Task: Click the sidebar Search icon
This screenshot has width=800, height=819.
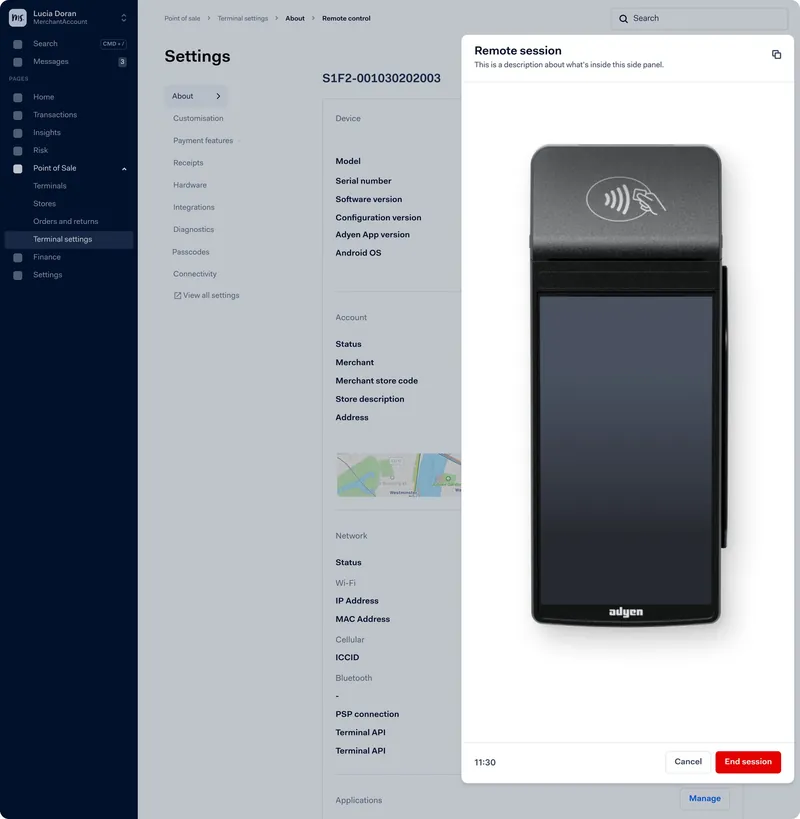Action: coord(18,44)
